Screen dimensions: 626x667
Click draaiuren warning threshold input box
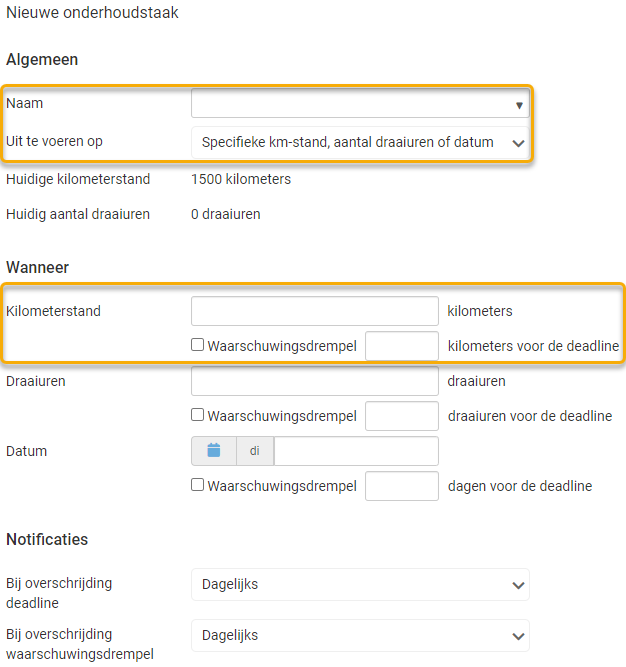402,416
